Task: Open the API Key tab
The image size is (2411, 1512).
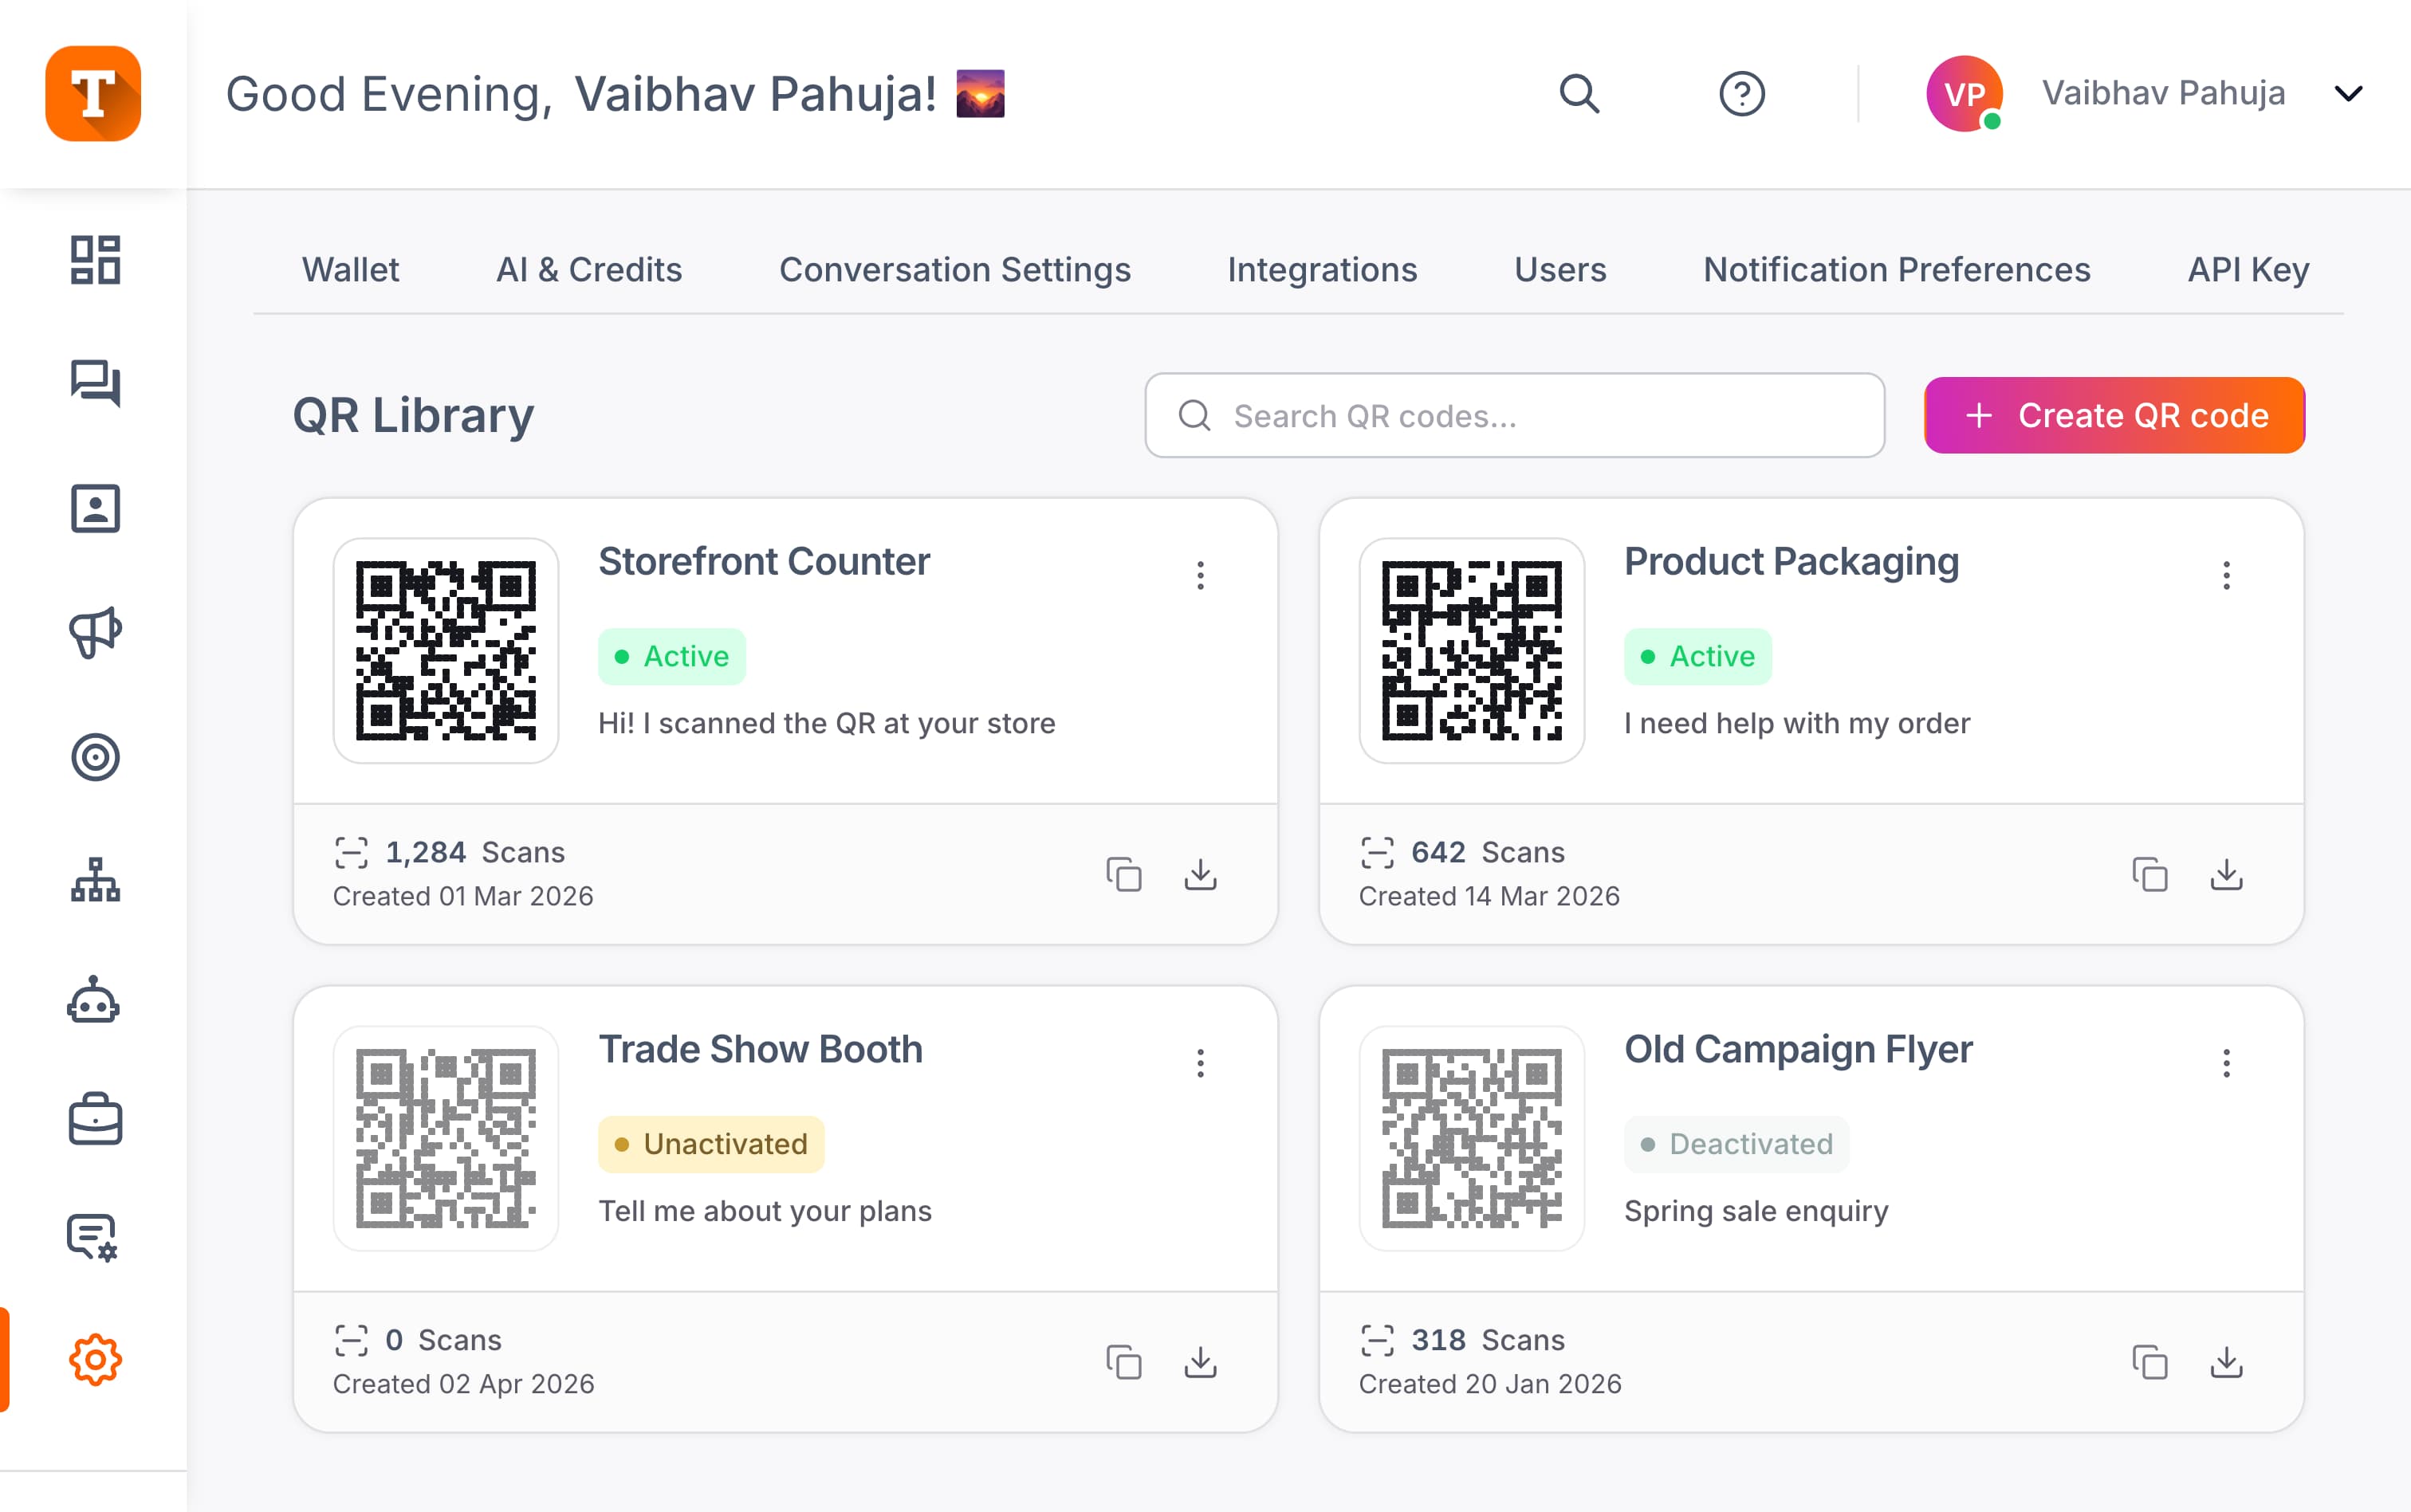Action: pos(2248,270)
